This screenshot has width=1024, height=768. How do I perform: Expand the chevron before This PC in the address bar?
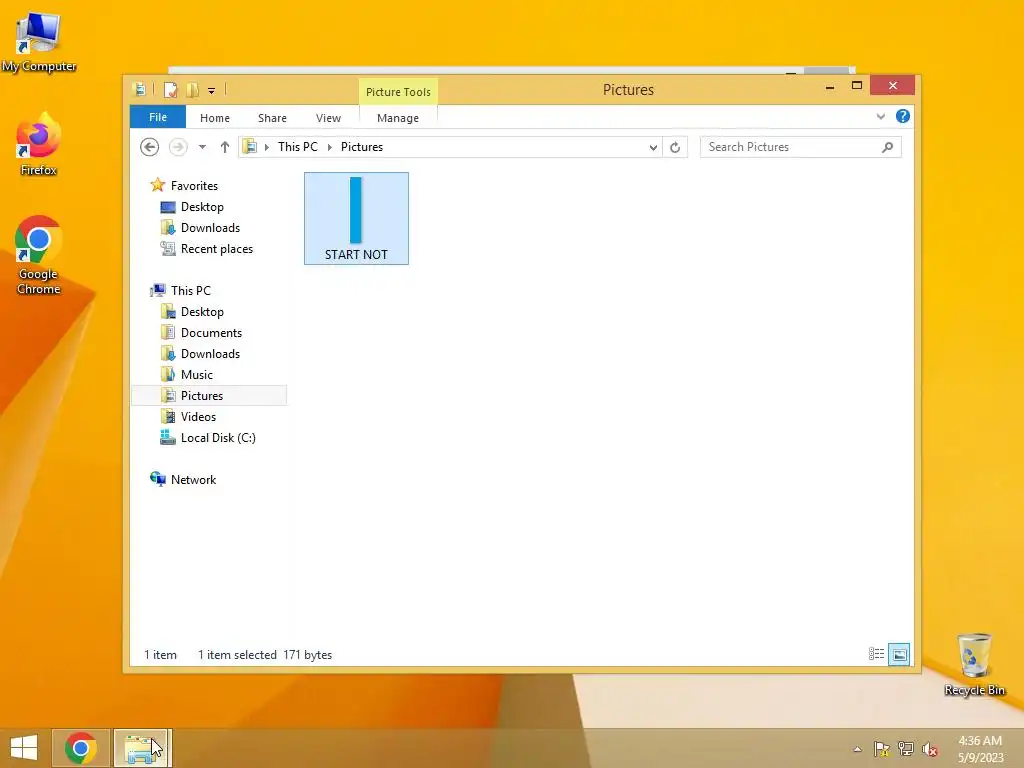pyautogui.click(x=266, y=147)
